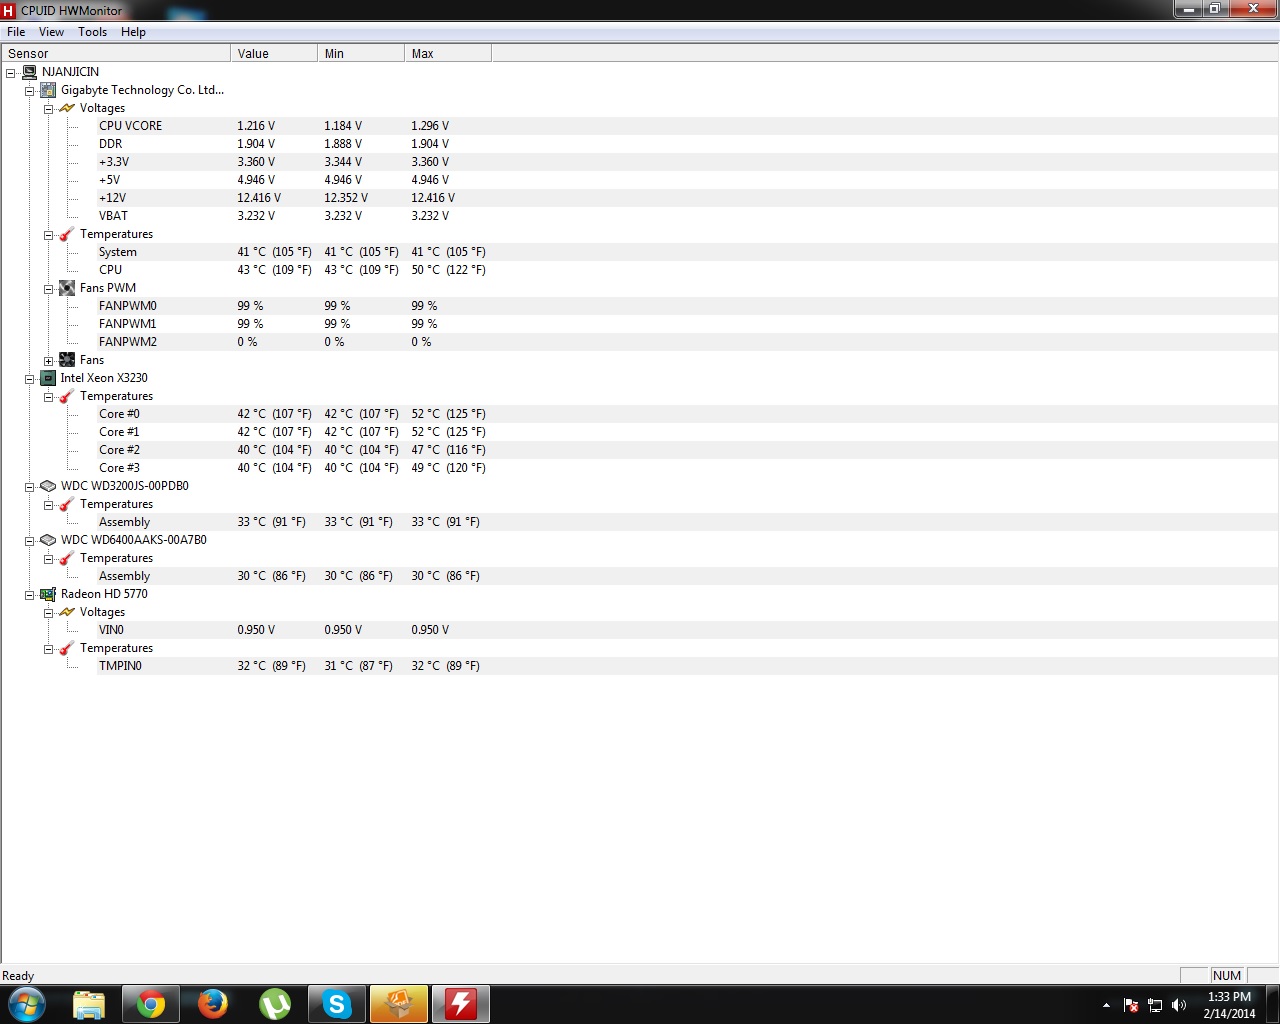The height and width of the screenshot is (1024, 1280).
Task: Click the icon beside the Fans node
Action: click(67, 360)
